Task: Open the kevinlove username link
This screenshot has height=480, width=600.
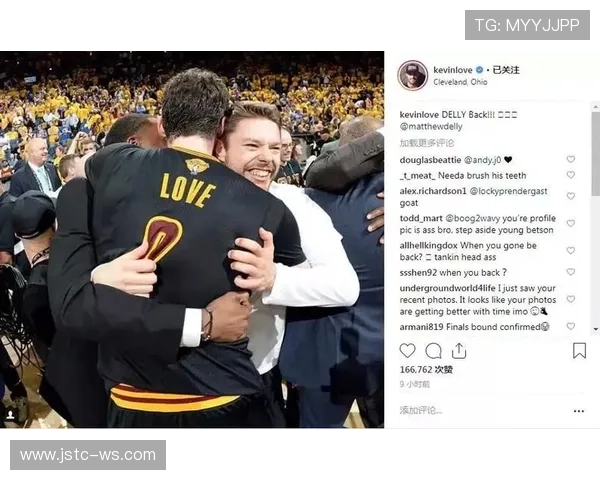Action: click(x=453, y=70)
